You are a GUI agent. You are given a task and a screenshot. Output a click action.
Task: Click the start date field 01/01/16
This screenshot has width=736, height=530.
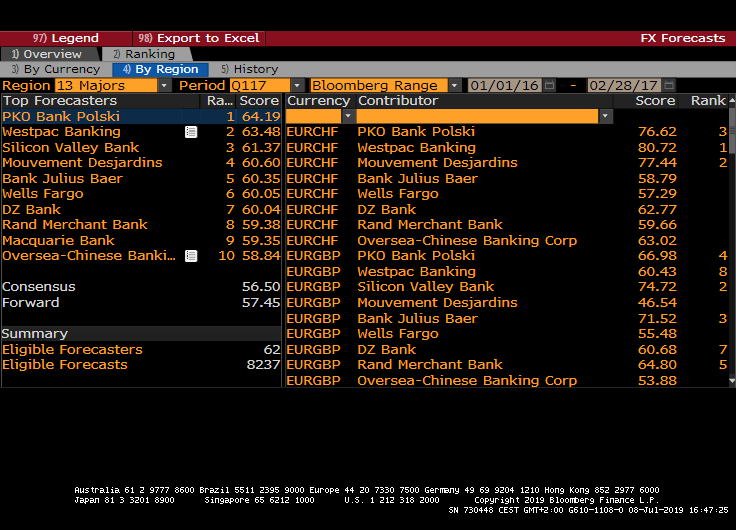click(504, 86)
